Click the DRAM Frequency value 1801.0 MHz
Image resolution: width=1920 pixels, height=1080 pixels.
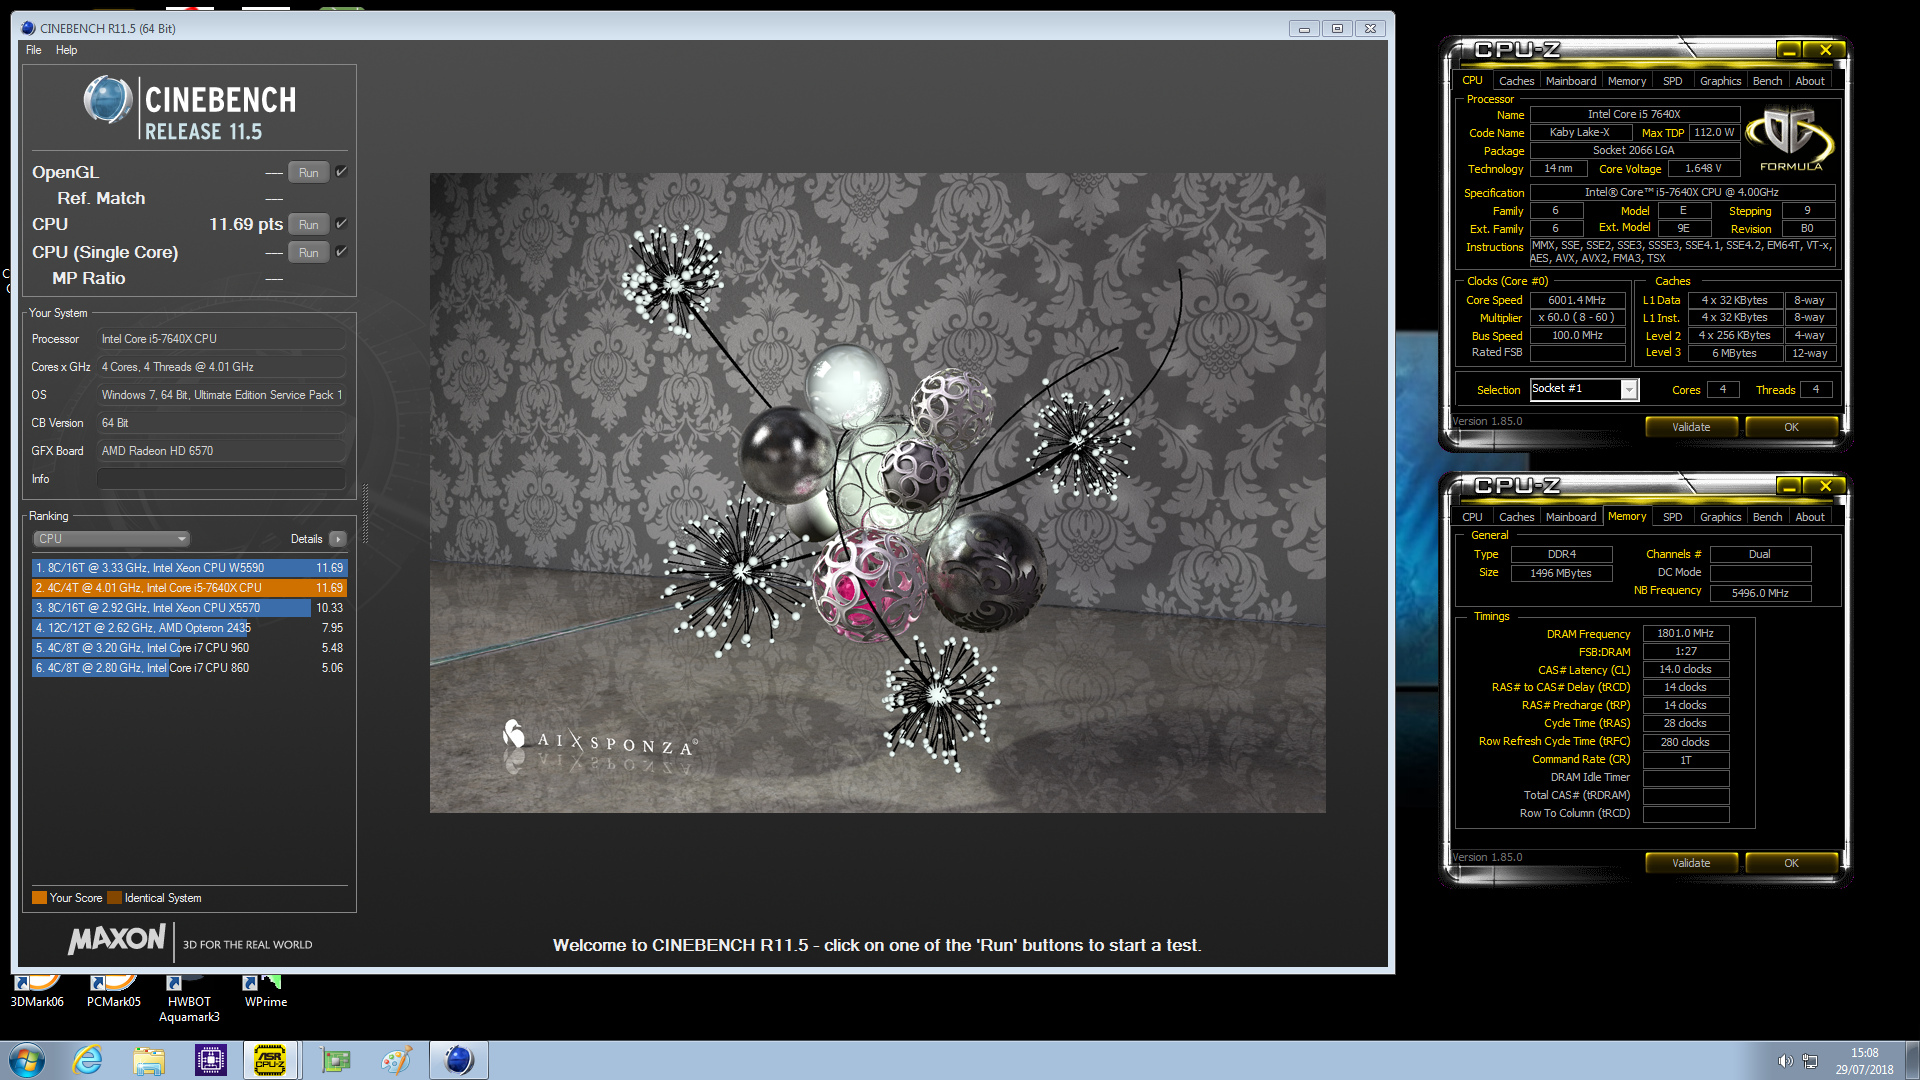click(1685, 633)
